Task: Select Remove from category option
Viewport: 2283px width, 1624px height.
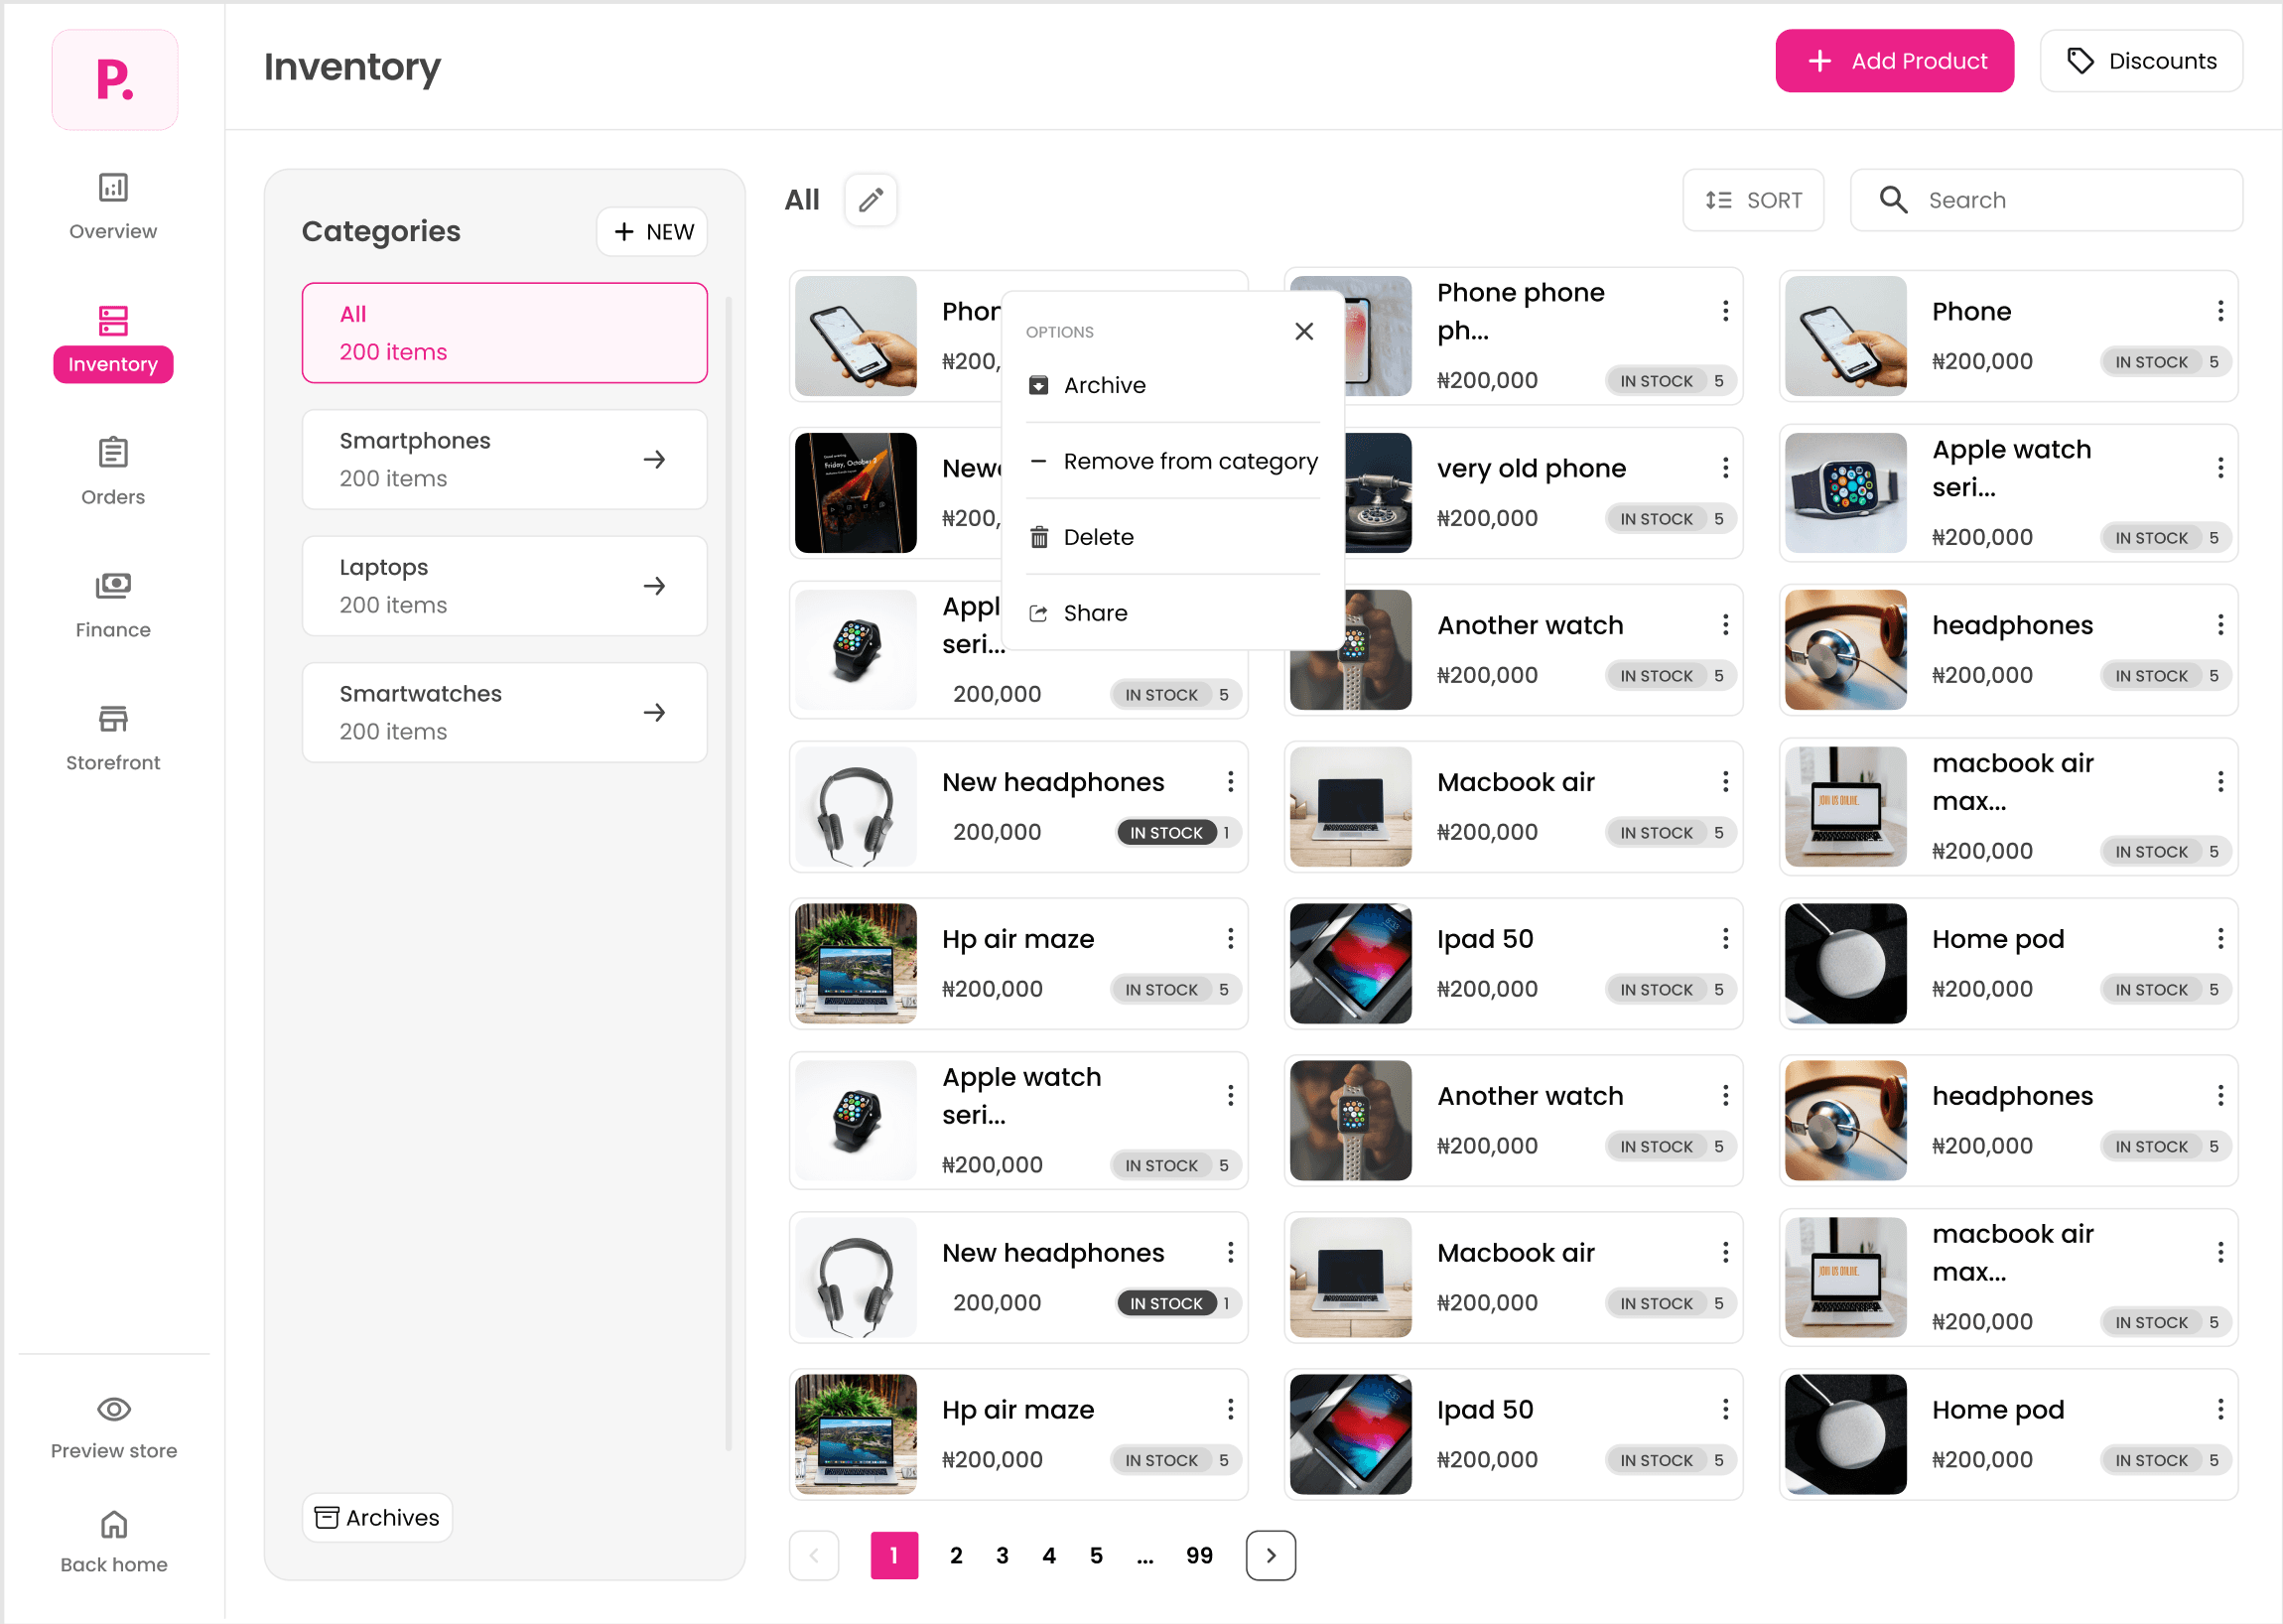Action: (x=1190, y=461)
